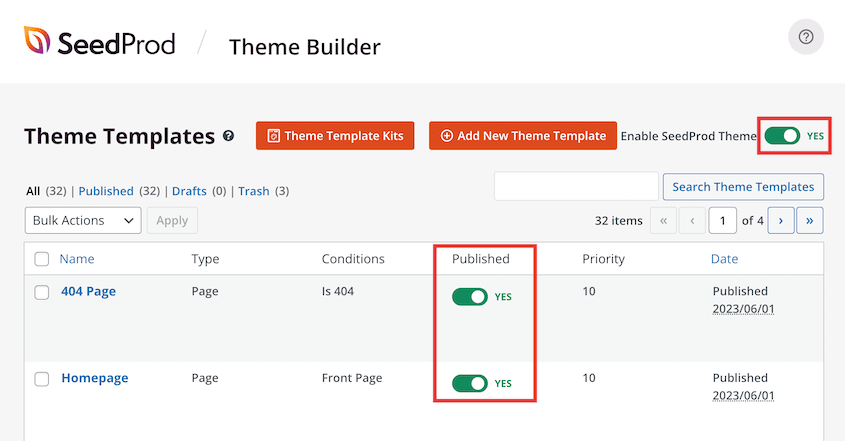Open the Homepage template
The width and height of the screenshot is (845, 441).
(95, 378)
